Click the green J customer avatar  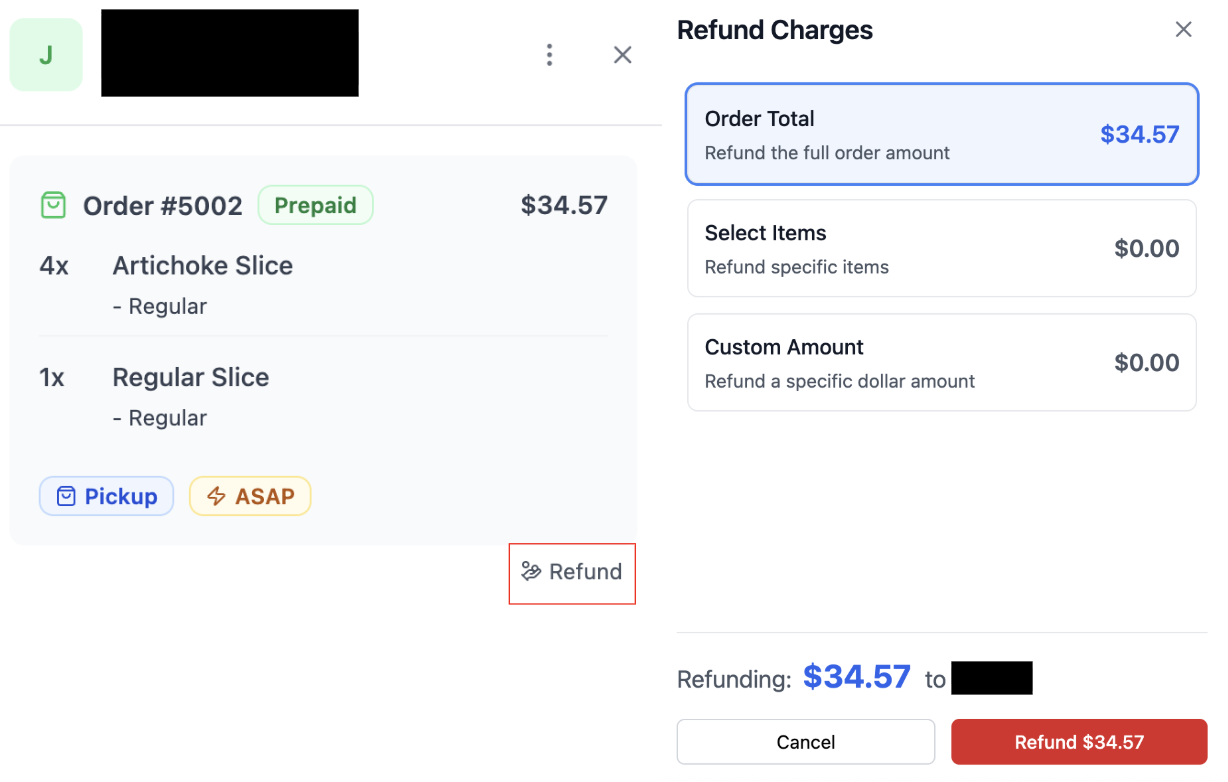tap(46, 55)
